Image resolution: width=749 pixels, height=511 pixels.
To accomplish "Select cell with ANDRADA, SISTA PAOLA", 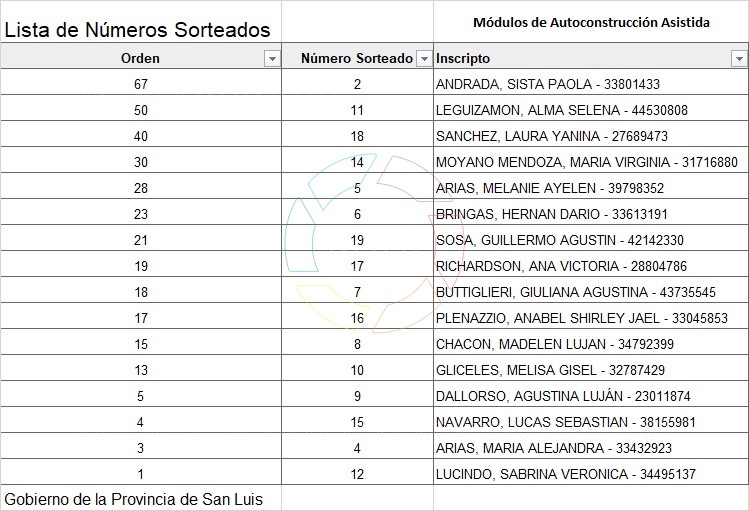I will coord(548,85).
